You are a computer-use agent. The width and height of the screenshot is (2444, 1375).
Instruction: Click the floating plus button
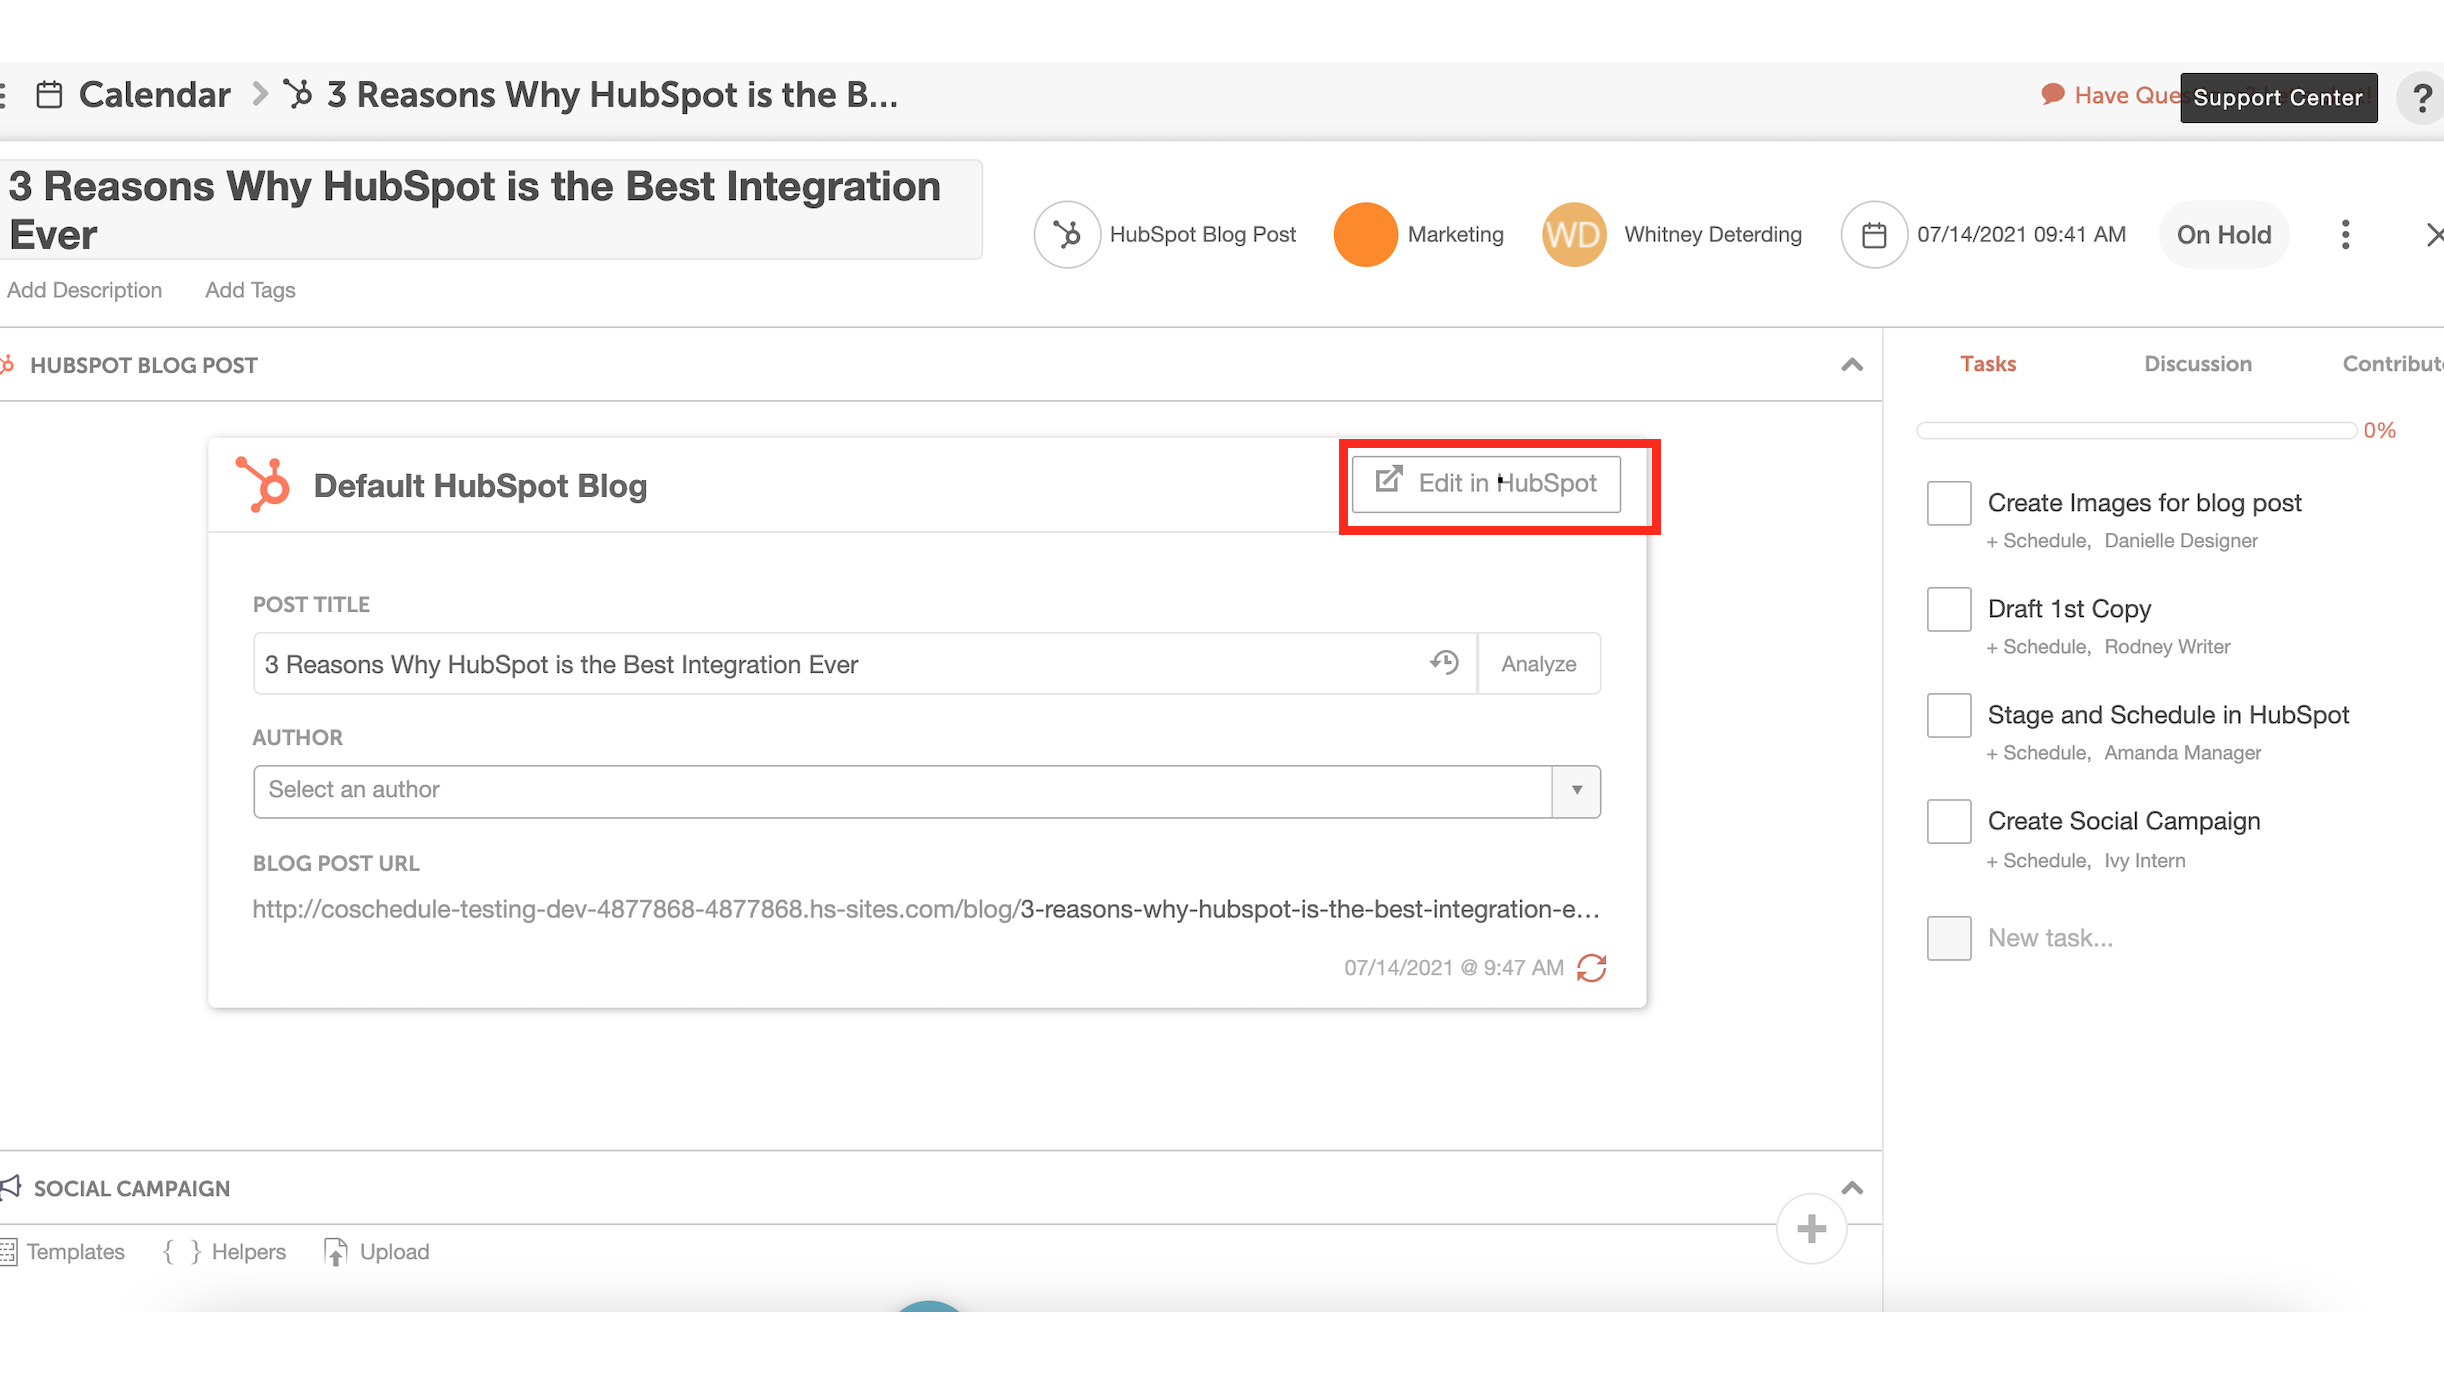point(1812,1229)
